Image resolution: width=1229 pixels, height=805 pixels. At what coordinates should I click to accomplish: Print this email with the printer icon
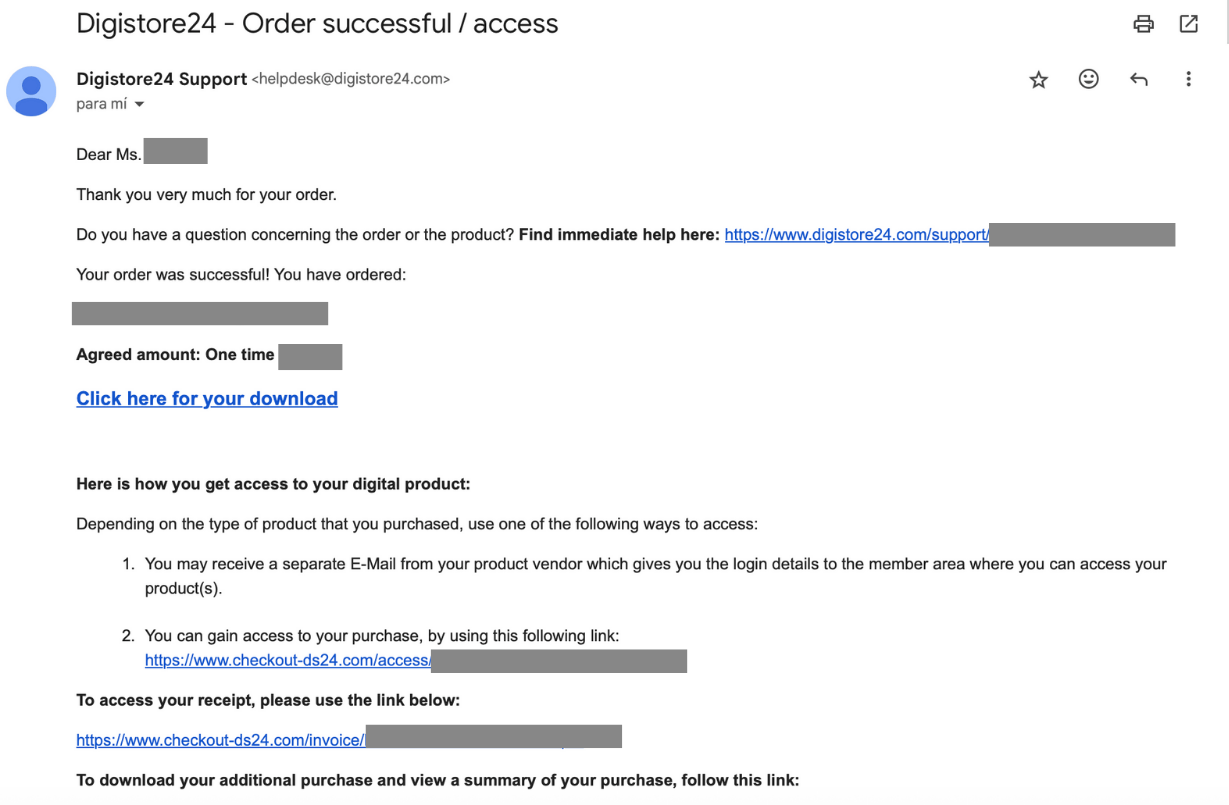click(x=1143, y=24)
